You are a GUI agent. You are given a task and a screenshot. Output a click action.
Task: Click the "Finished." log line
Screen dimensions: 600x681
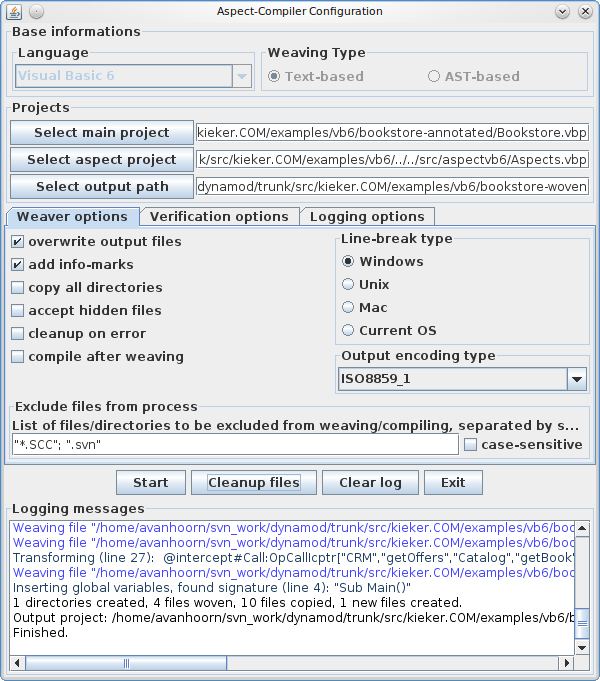(x=40, y=633)
